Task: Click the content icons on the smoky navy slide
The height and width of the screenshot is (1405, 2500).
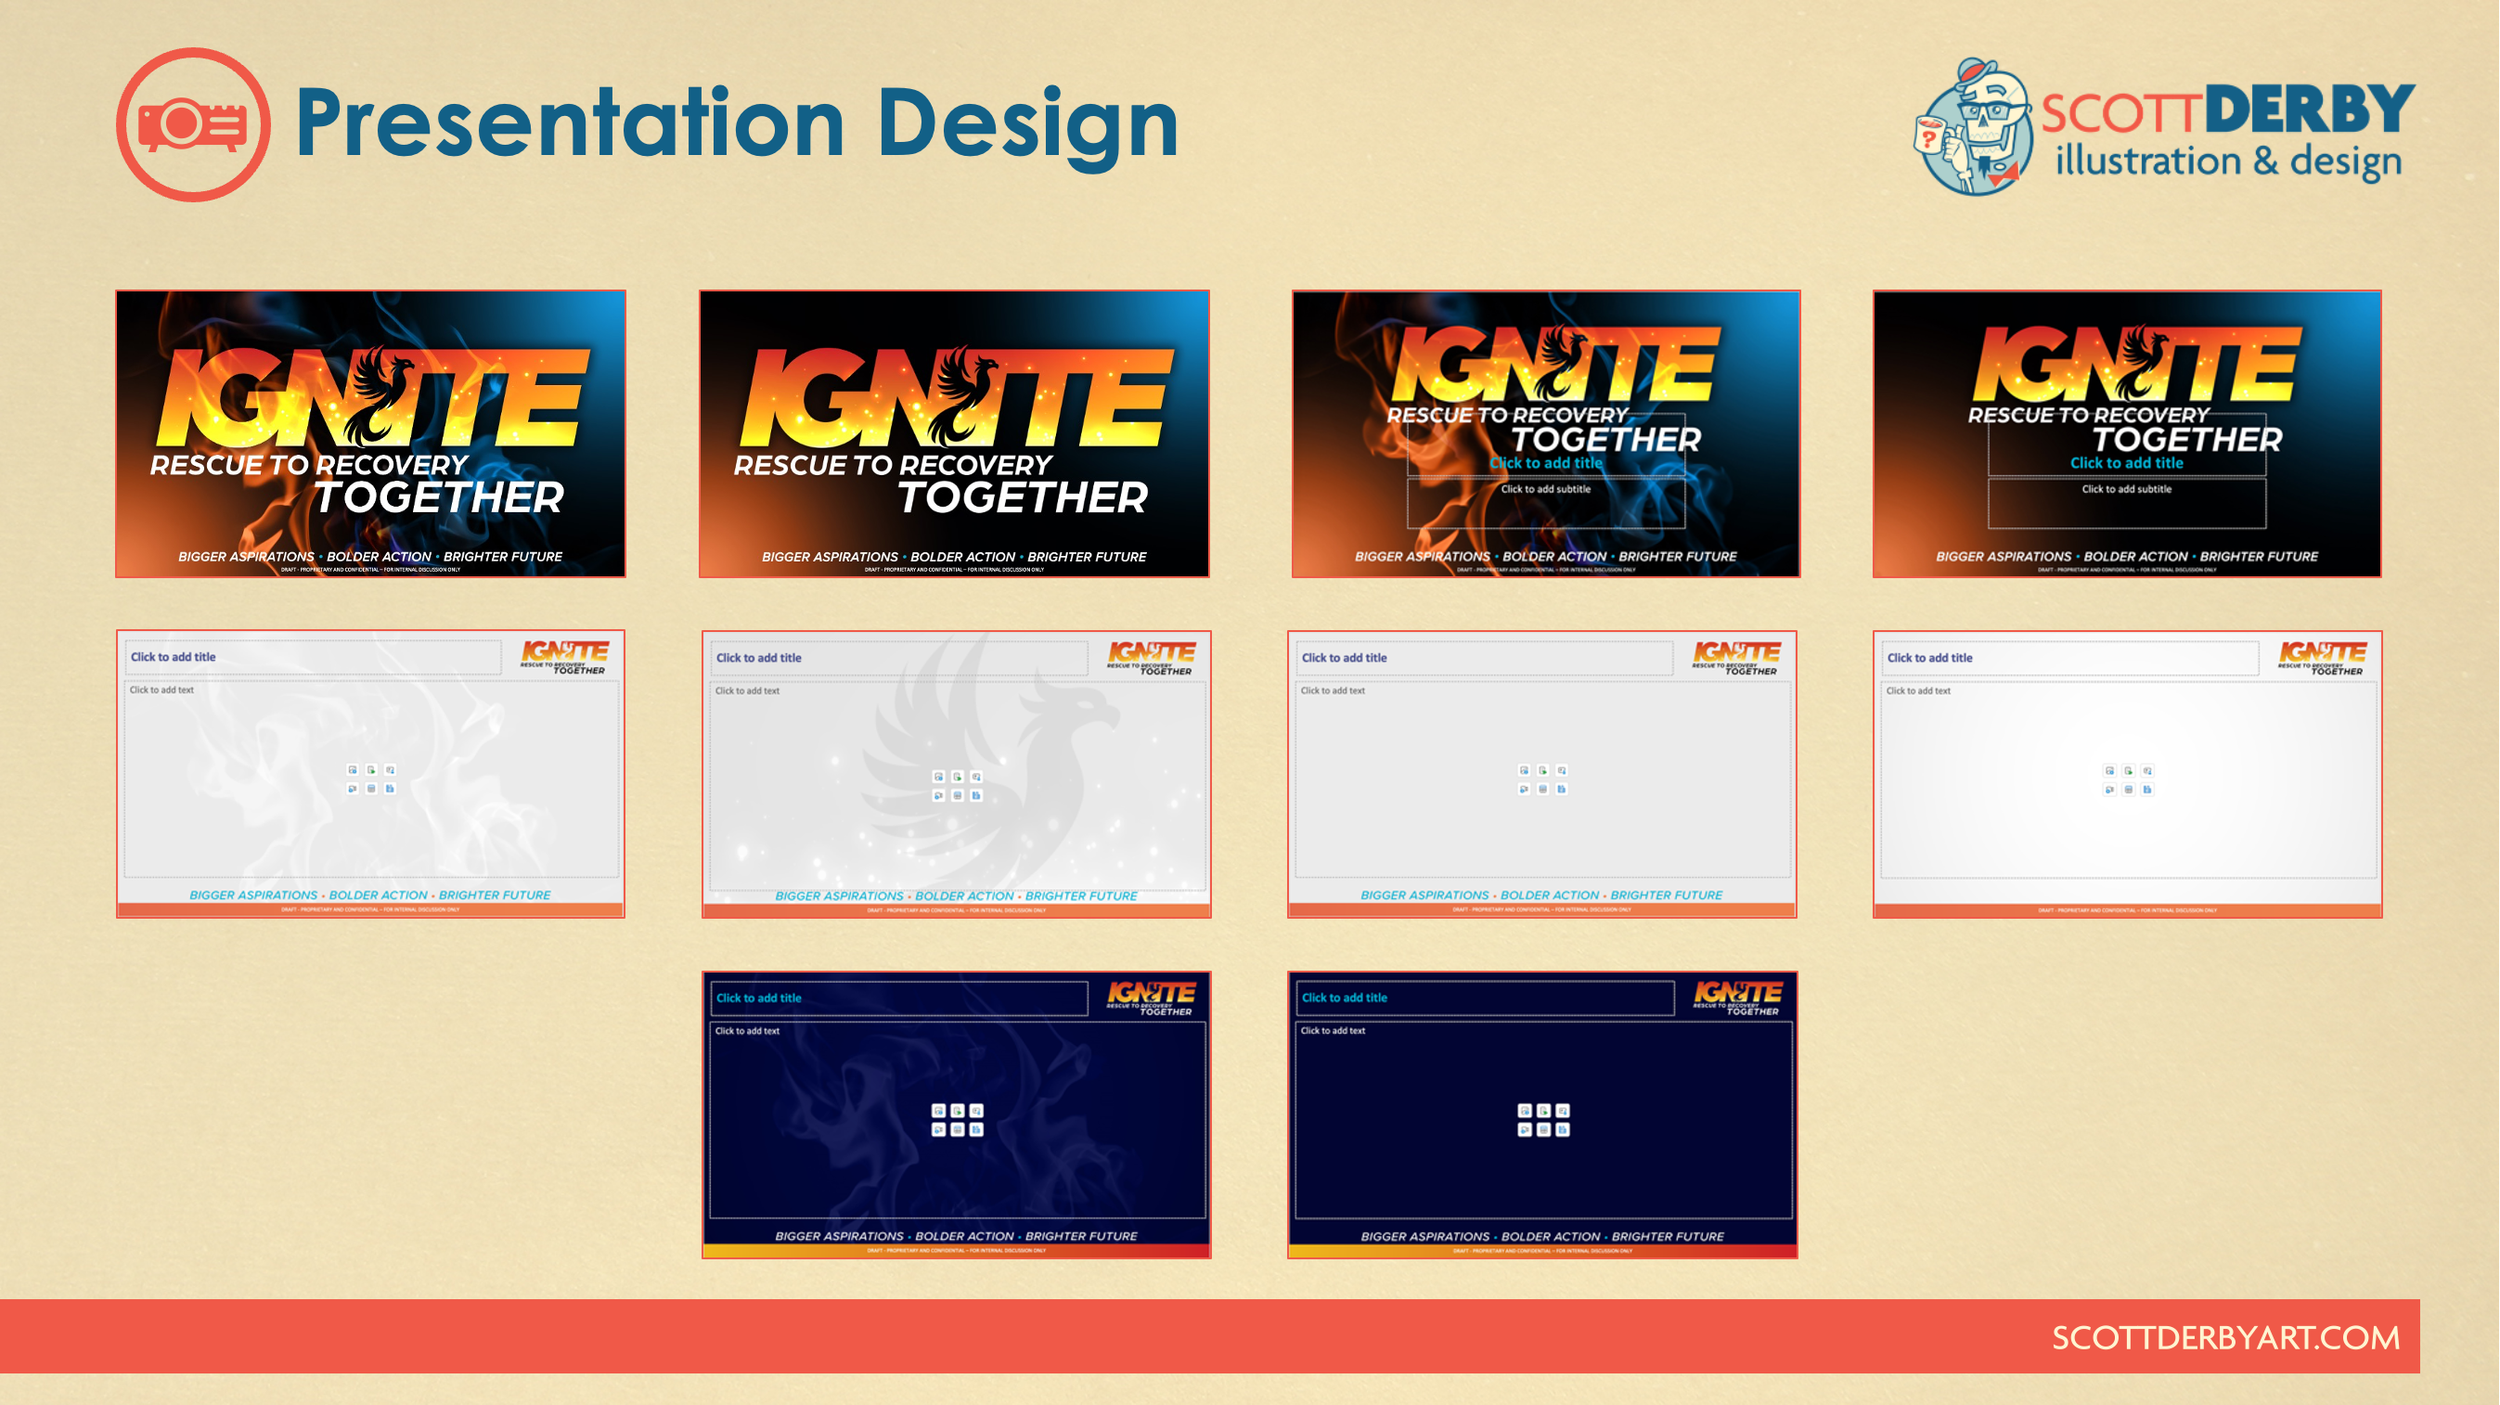Action: tap(957, 1120)
